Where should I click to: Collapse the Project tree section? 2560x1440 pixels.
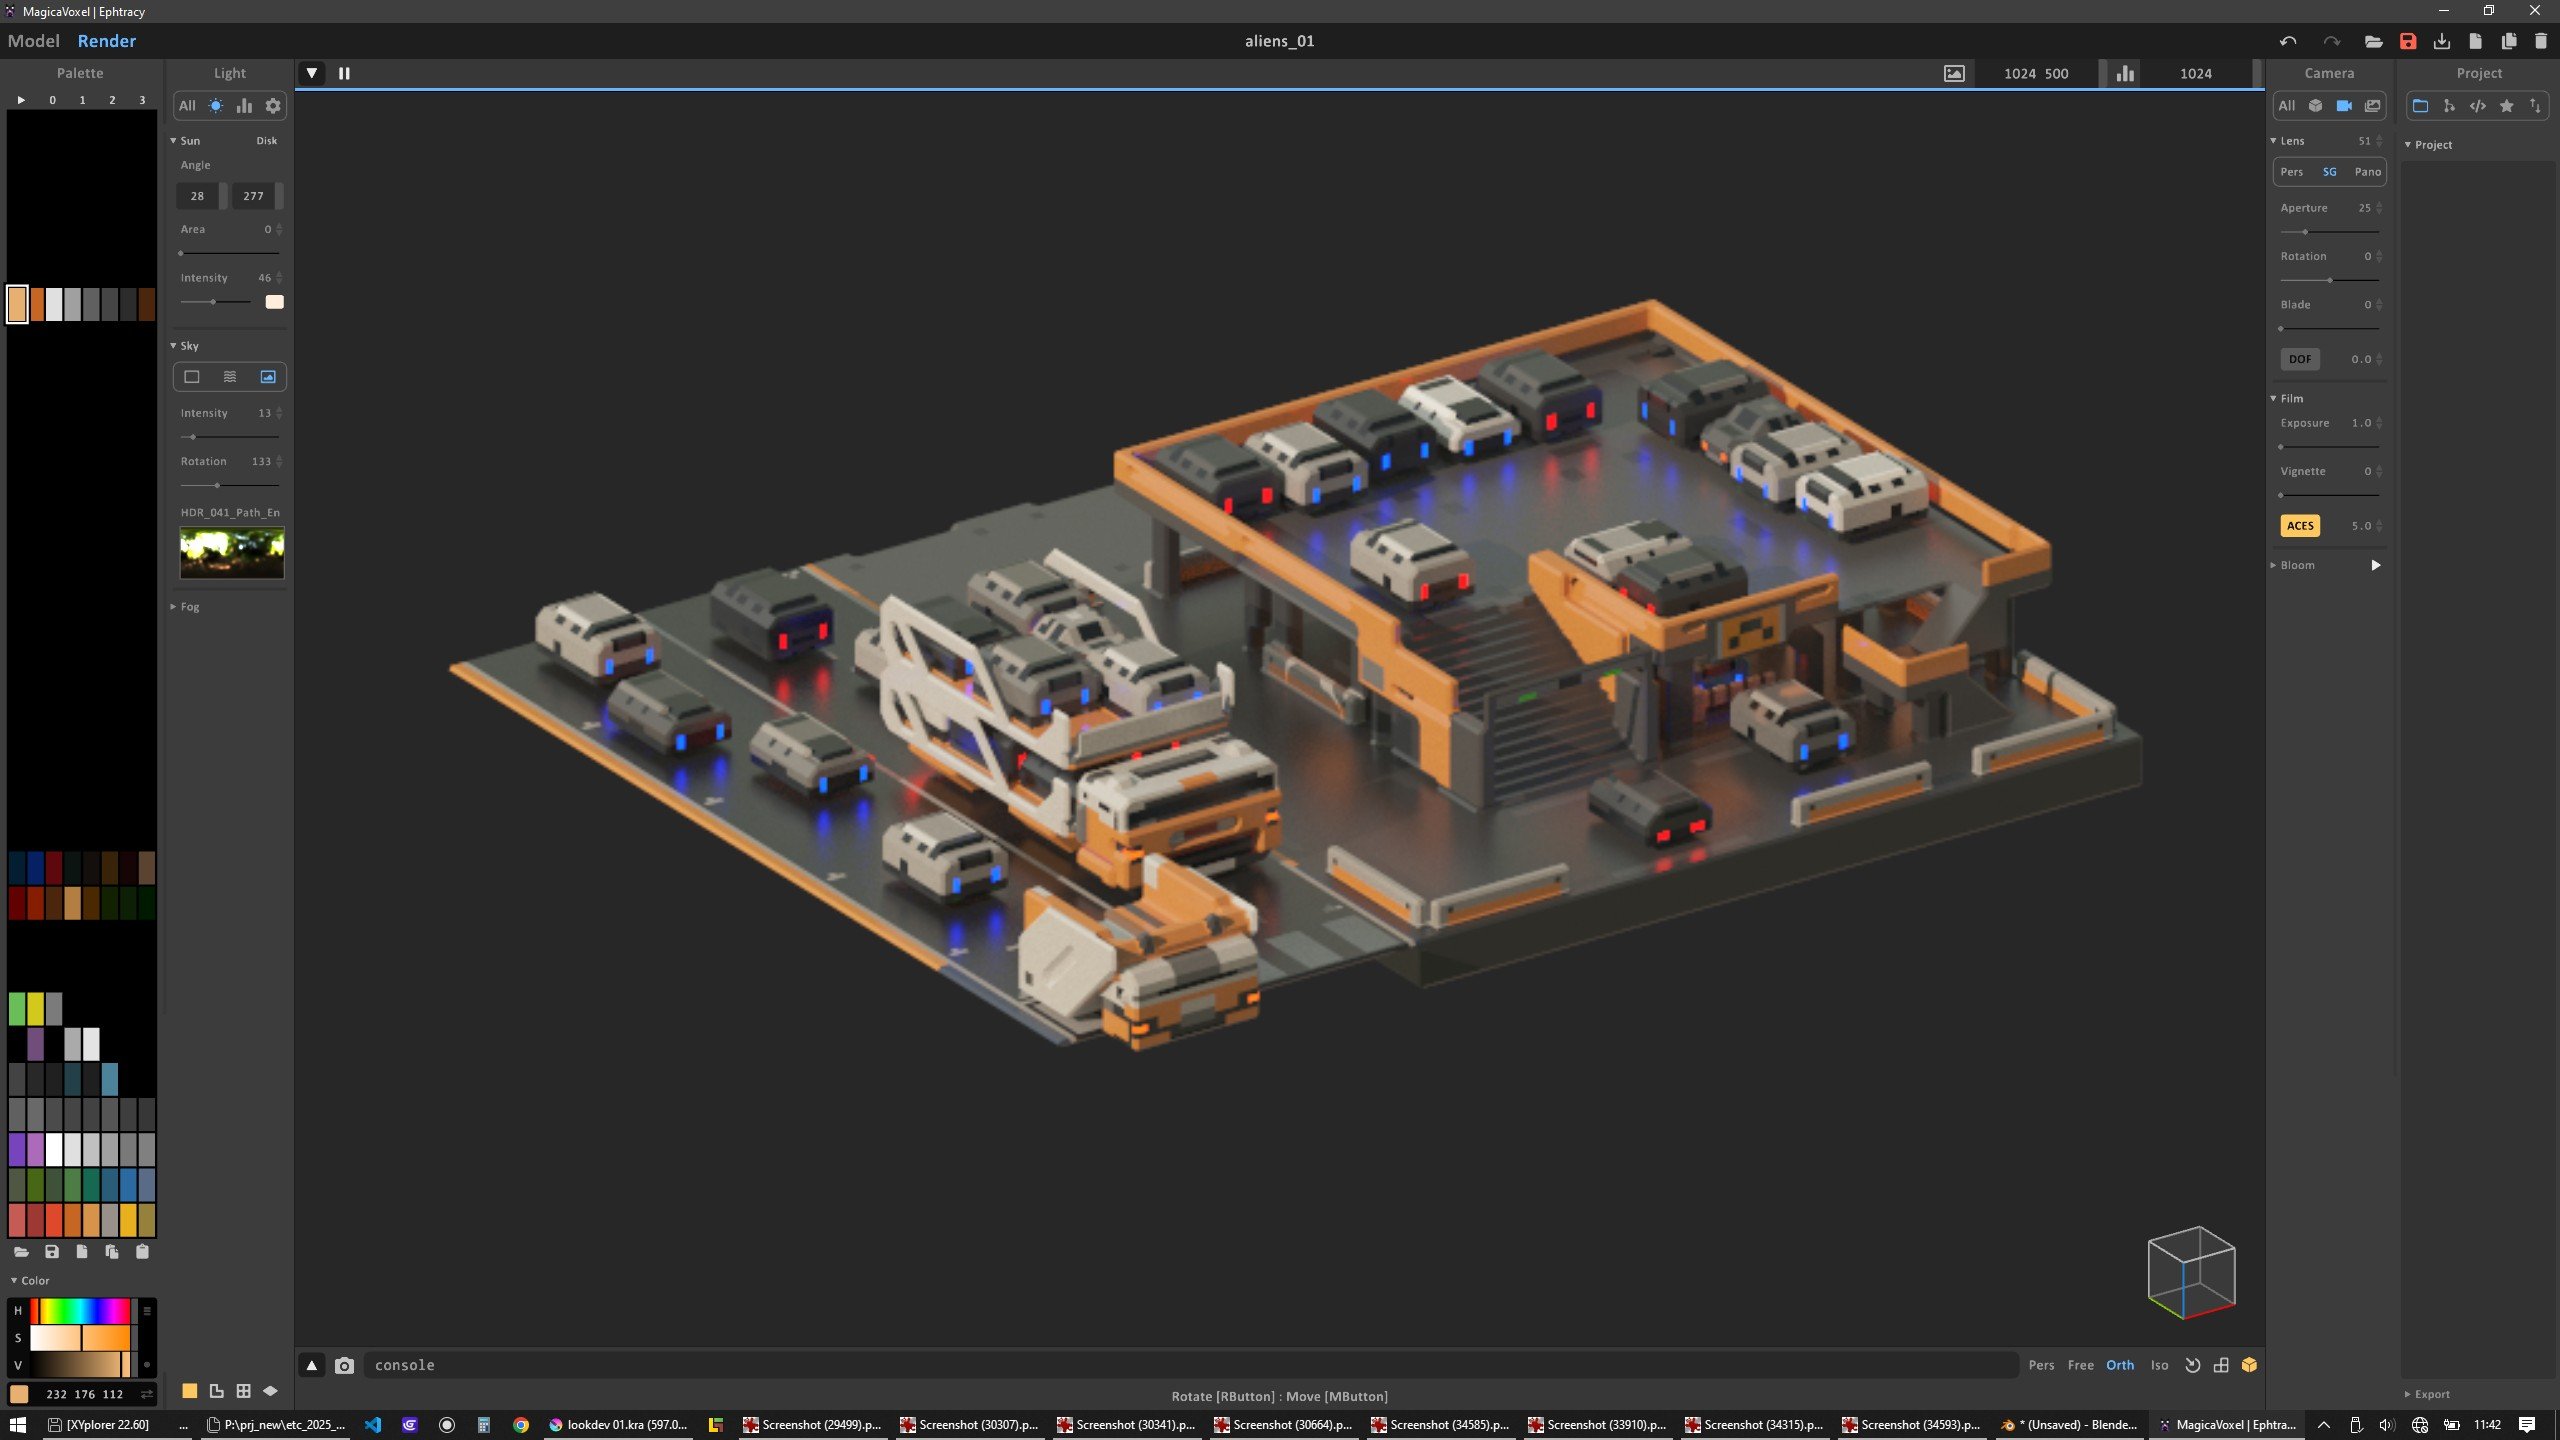(2428, 145)
